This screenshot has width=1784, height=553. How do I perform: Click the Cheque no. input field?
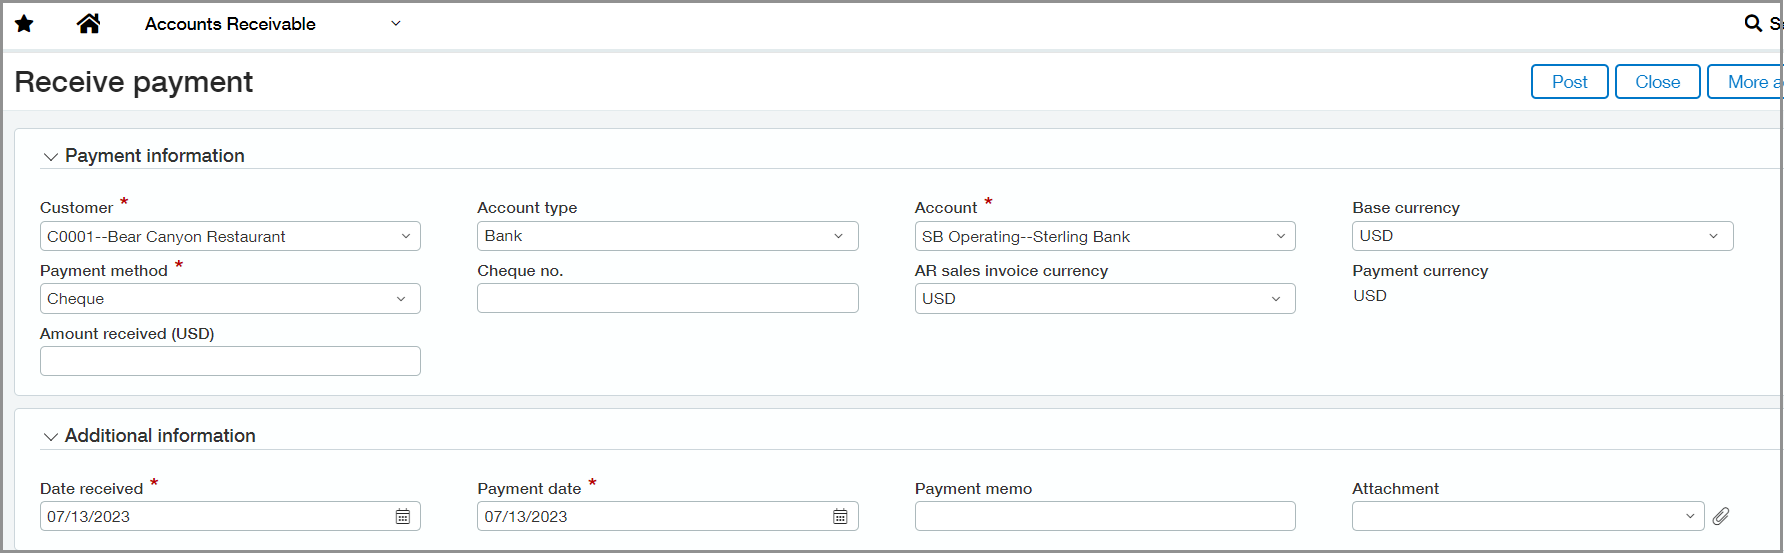click(x=667, y=298)
